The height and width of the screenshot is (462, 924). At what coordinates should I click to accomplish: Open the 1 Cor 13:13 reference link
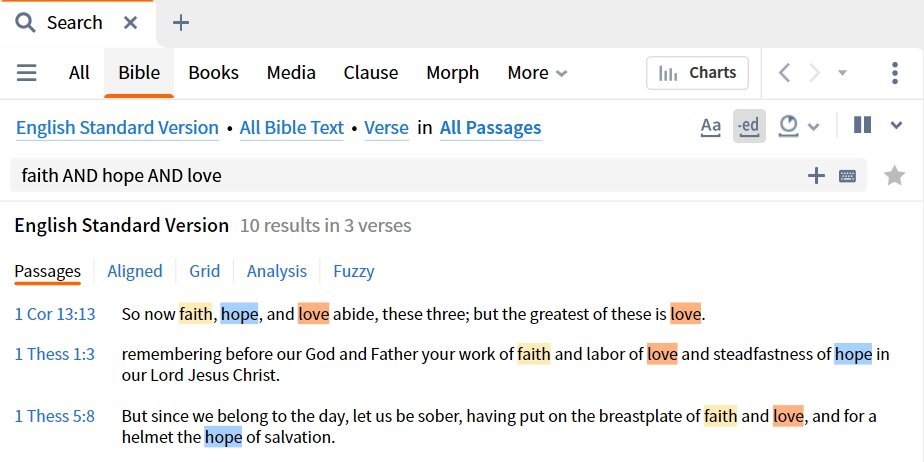(55, 314)
